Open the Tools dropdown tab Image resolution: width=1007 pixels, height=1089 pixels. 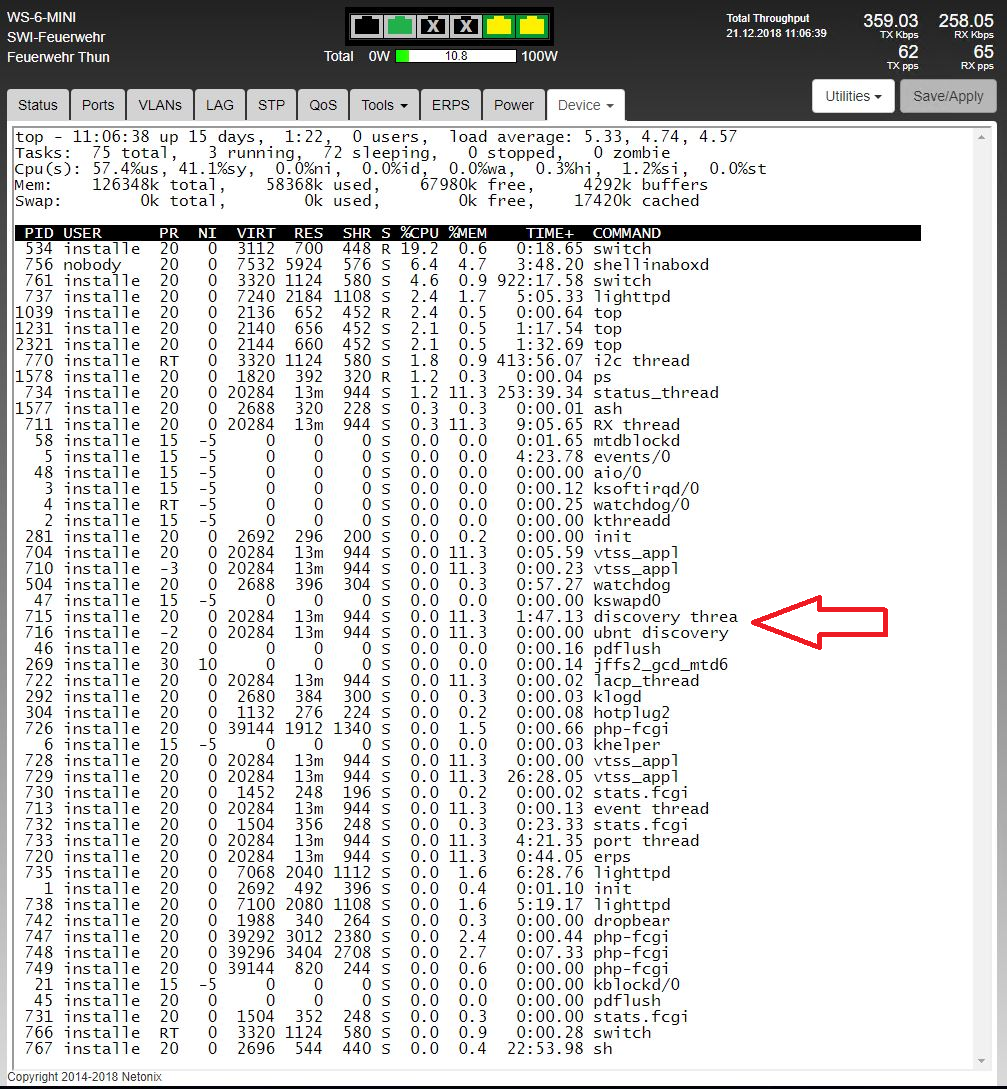coord(385,105)
